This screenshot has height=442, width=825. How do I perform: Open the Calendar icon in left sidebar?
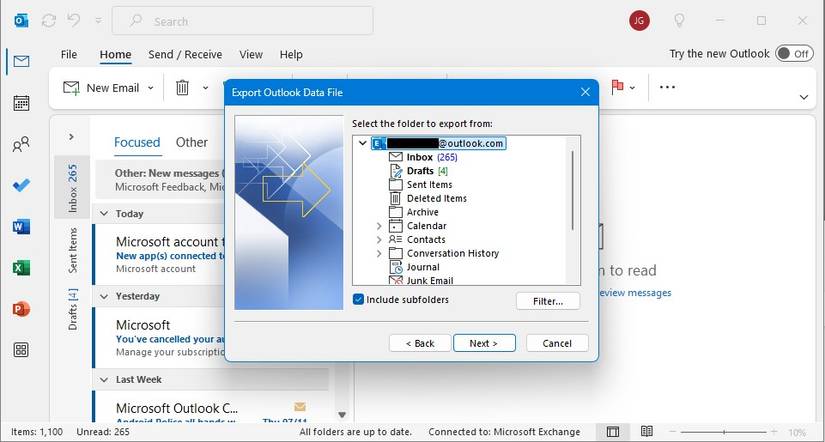21,103
